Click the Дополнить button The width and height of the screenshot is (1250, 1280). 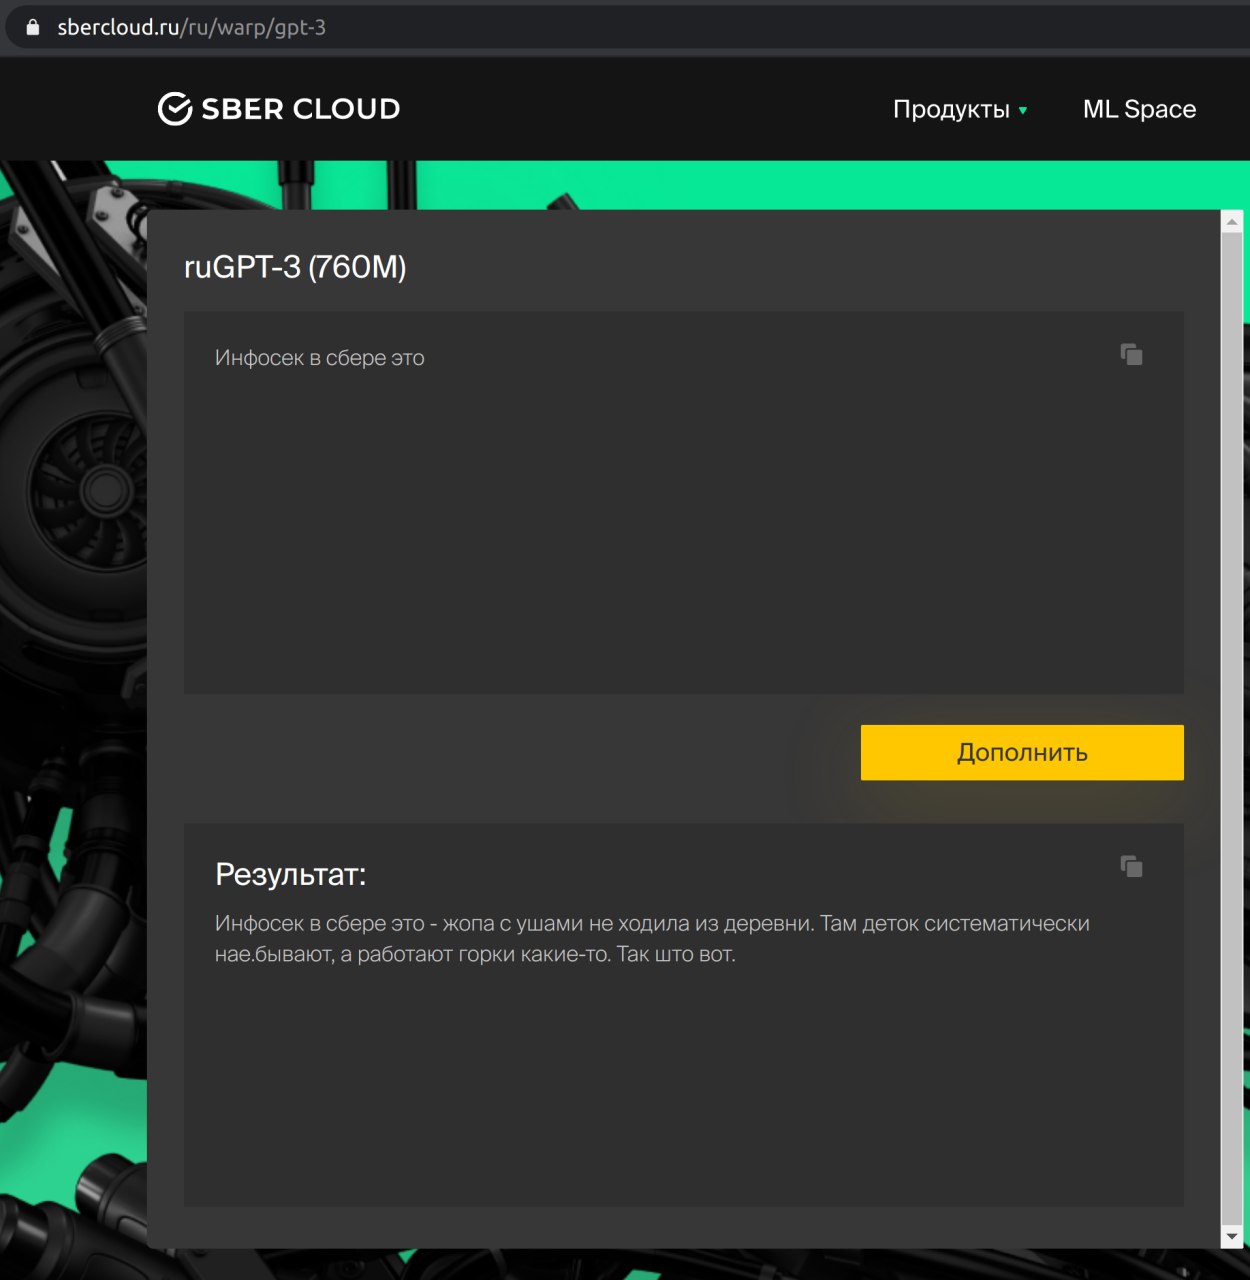click(1022, 752)
